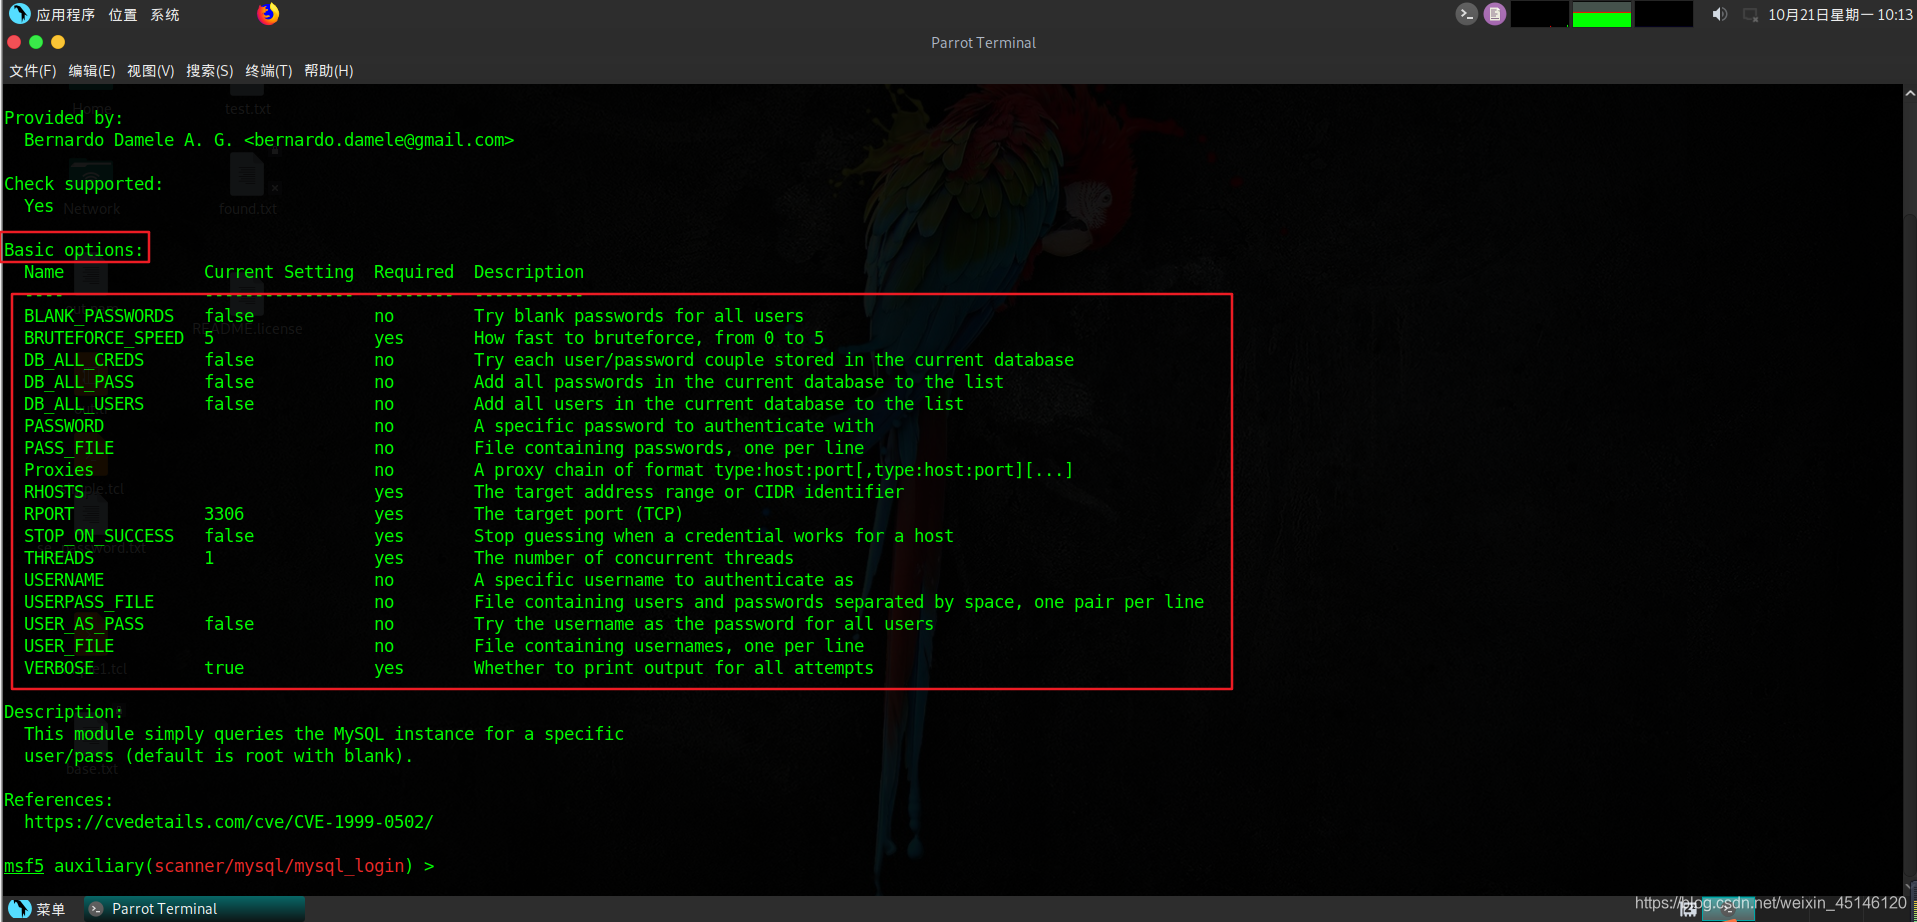Click the Proxies option name
Viewport: 1917px width, 922px height.
[59, 470]
